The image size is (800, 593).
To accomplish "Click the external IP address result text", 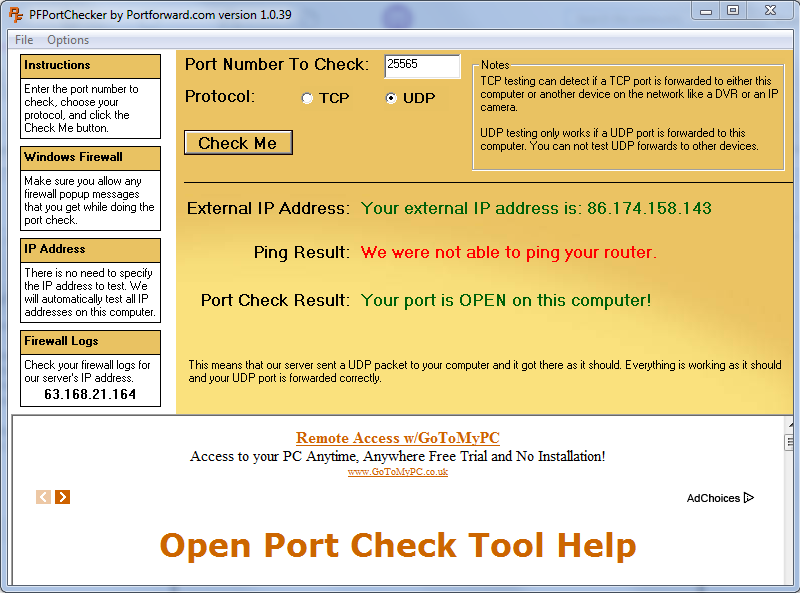I will point(536,208).
